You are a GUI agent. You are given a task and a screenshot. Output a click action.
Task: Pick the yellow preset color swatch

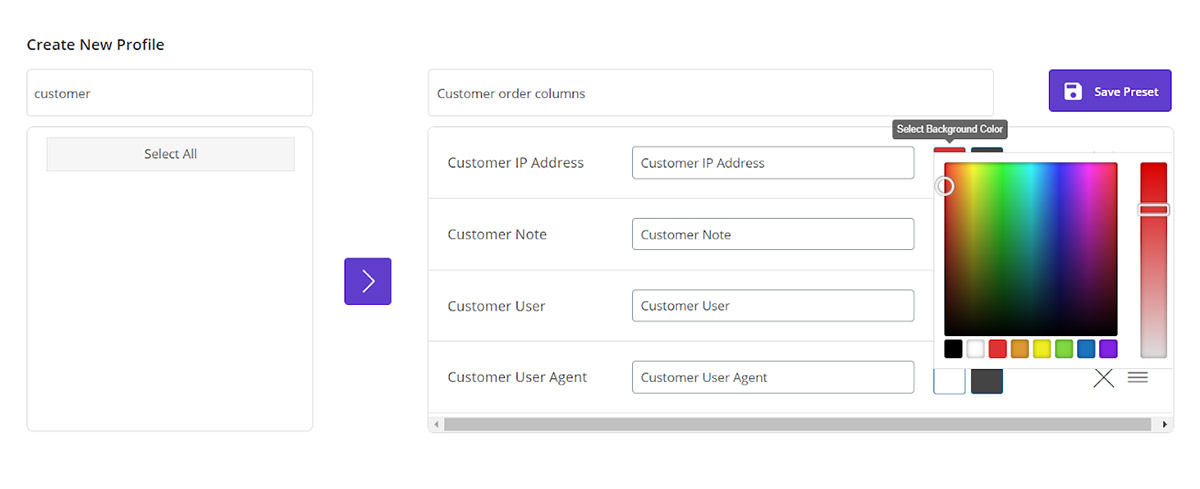tap(1041, 349)
